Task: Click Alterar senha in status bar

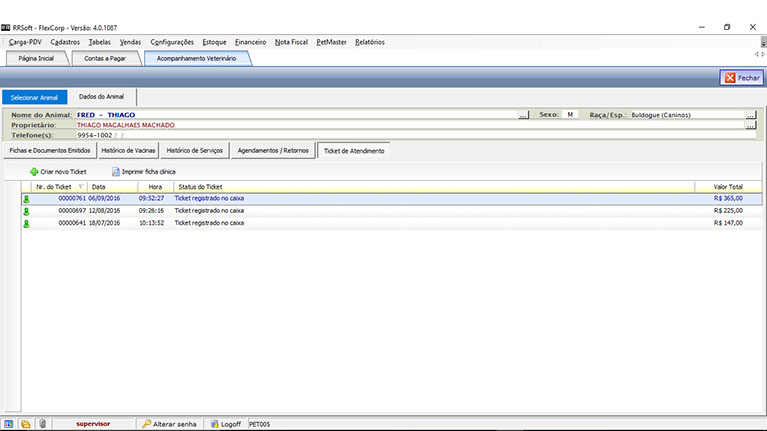Action: pyautogui.click(x=169, y=424)
